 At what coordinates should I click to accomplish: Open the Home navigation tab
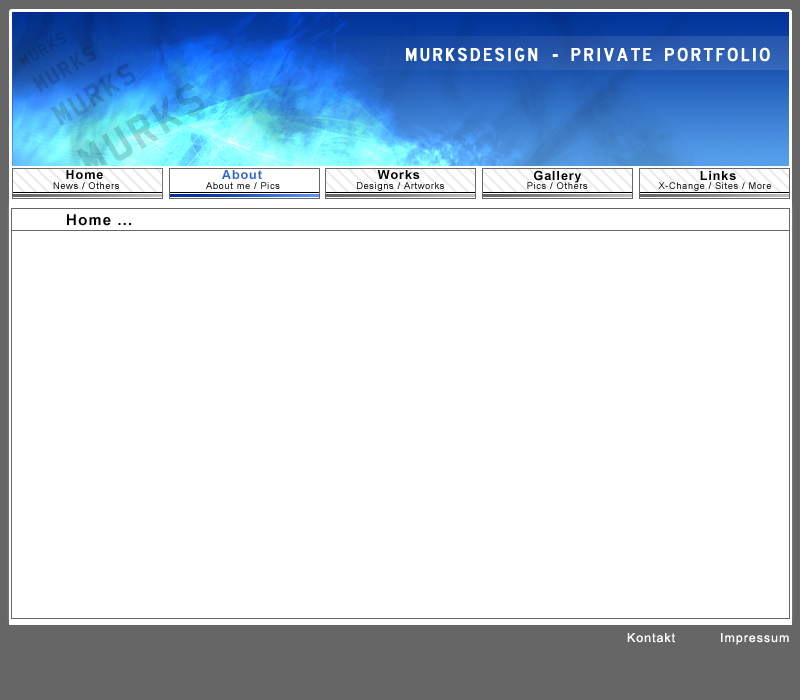86,175
